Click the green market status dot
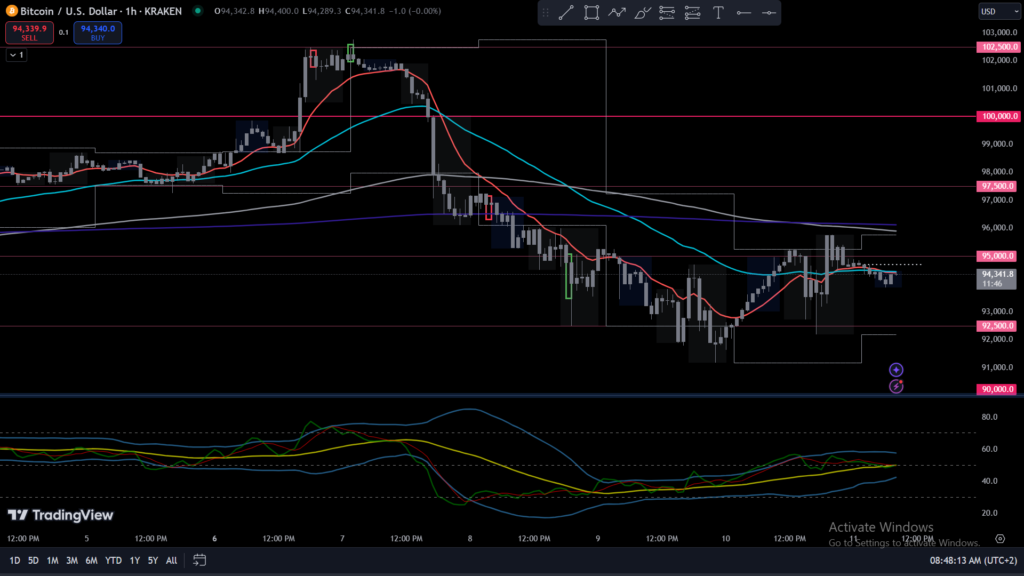The height and width of the screenshot is (576, 1024). (x=198, y=11)
